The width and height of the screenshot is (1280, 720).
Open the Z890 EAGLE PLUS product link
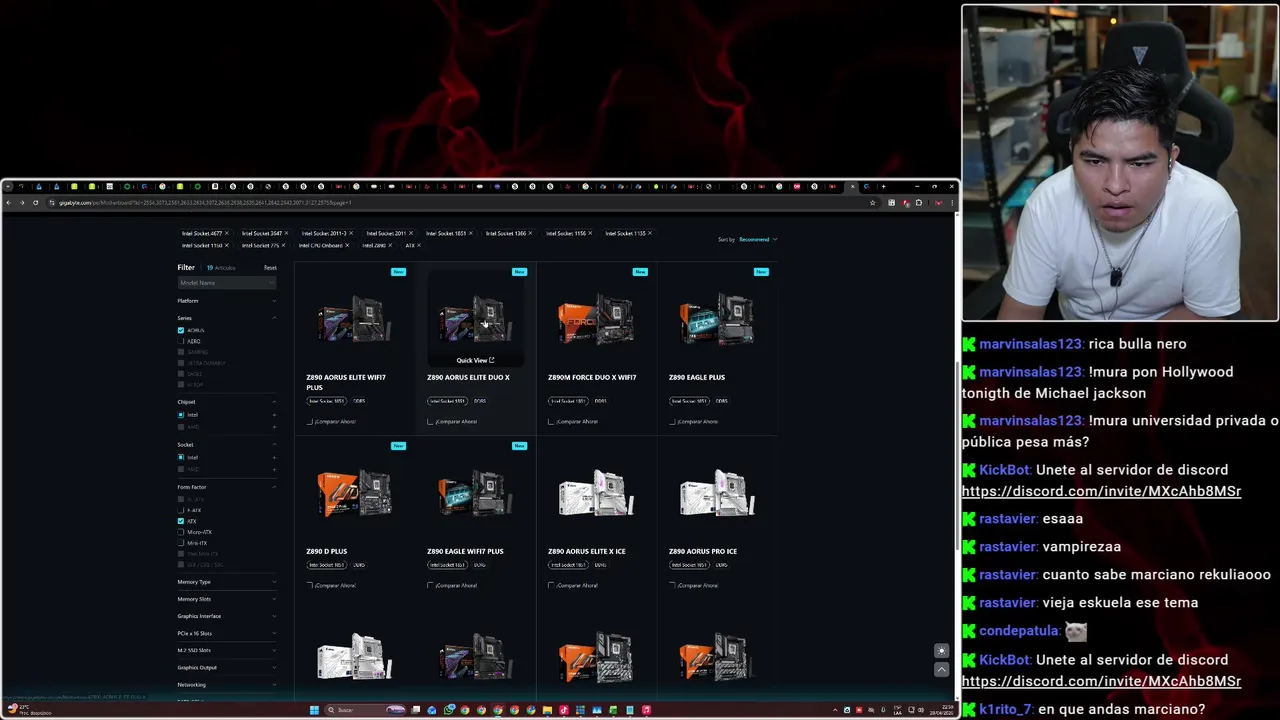coord(697,377)
